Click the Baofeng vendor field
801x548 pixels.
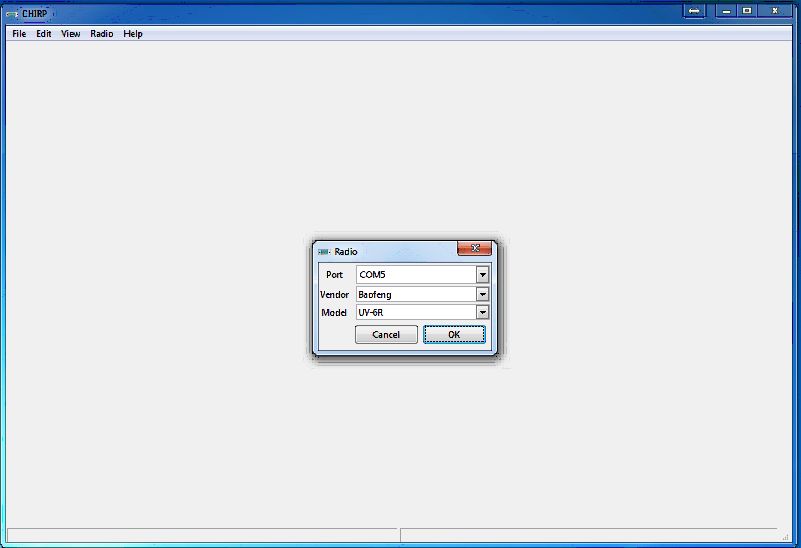click(x=416, y=294)
